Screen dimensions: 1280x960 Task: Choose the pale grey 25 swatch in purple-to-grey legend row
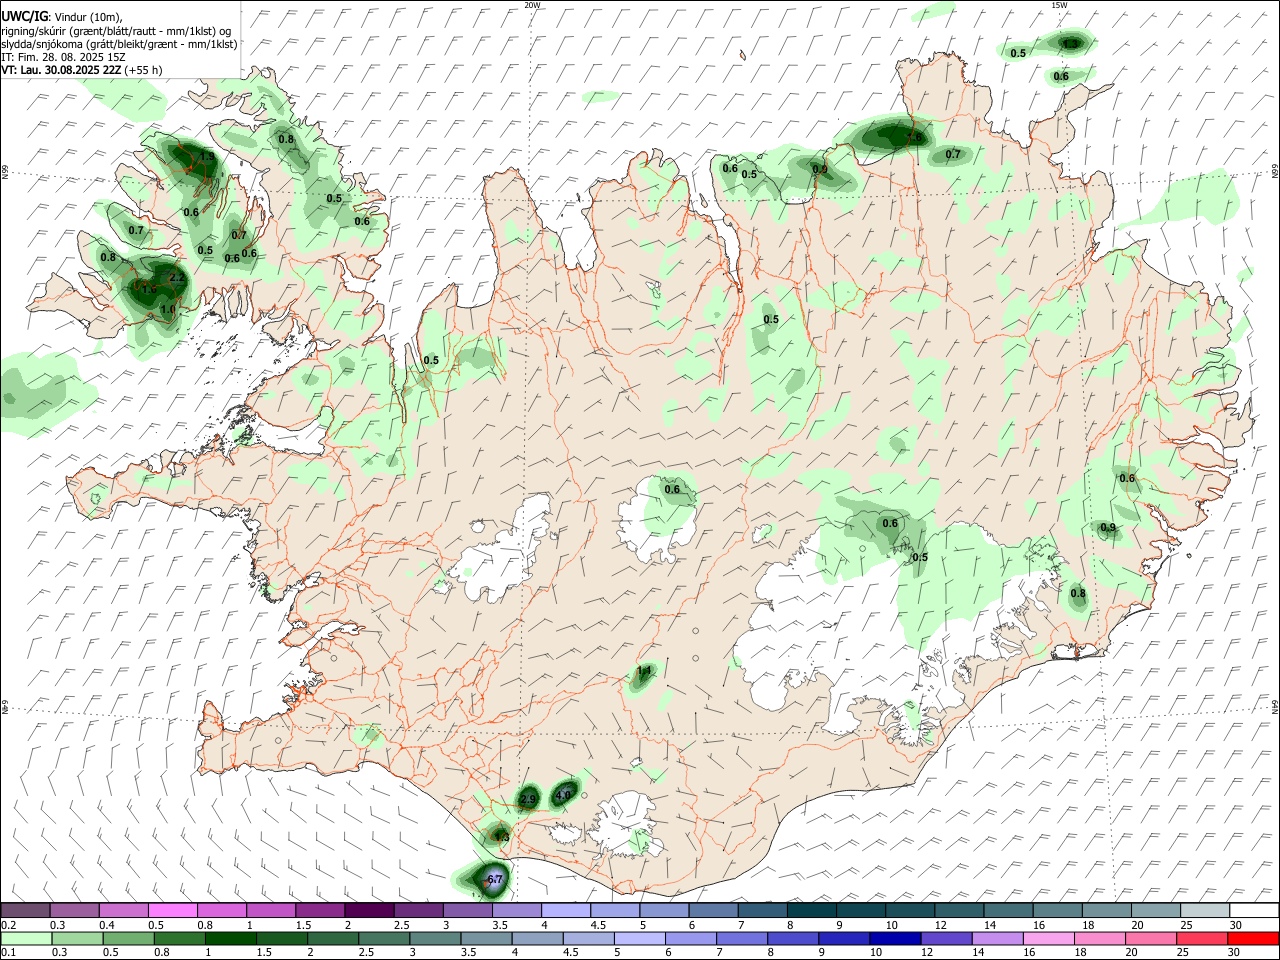pos(1204,911)
